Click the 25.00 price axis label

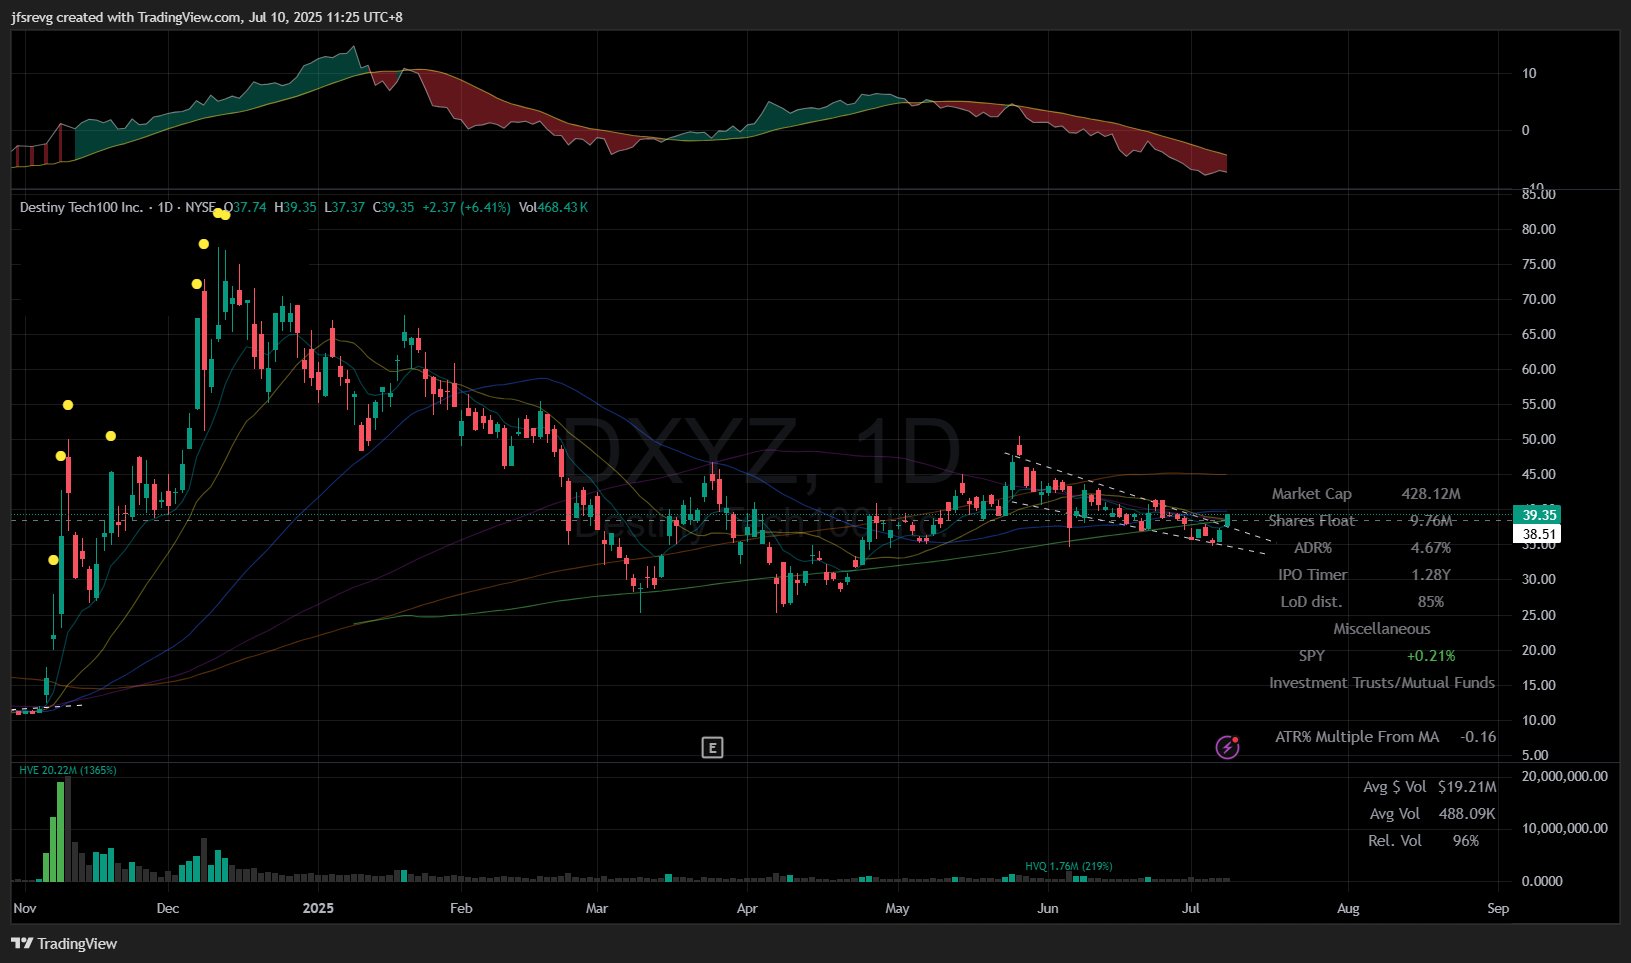coord(1539,615)
